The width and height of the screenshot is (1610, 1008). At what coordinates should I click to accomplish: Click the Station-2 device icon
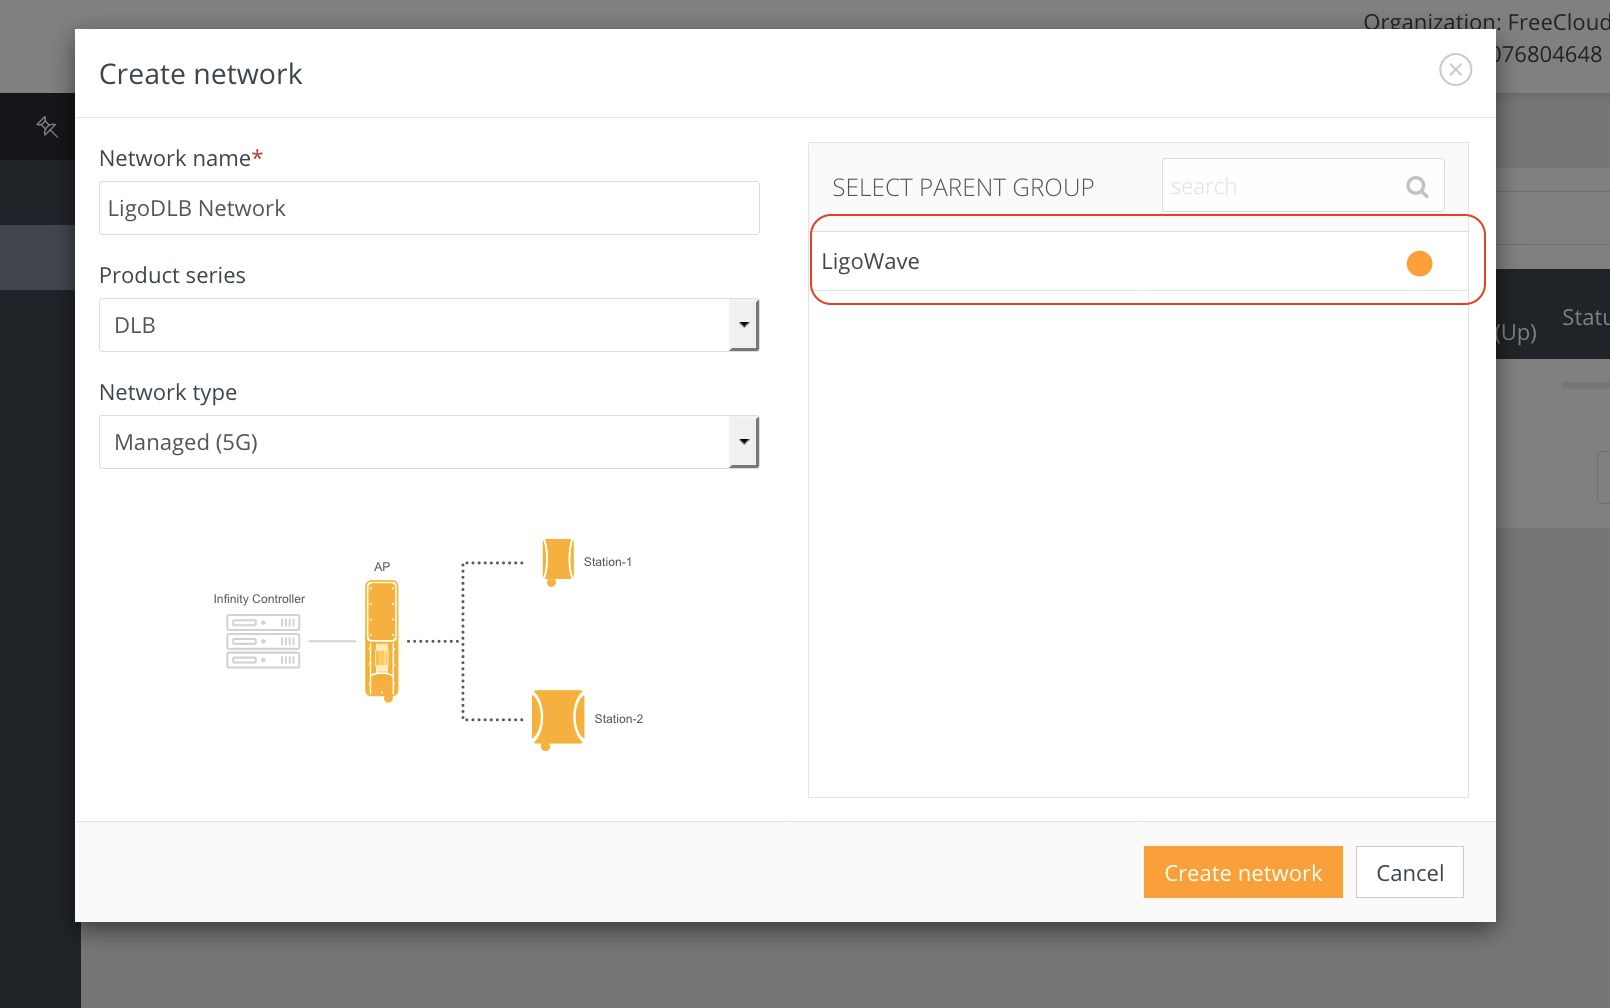557,717
